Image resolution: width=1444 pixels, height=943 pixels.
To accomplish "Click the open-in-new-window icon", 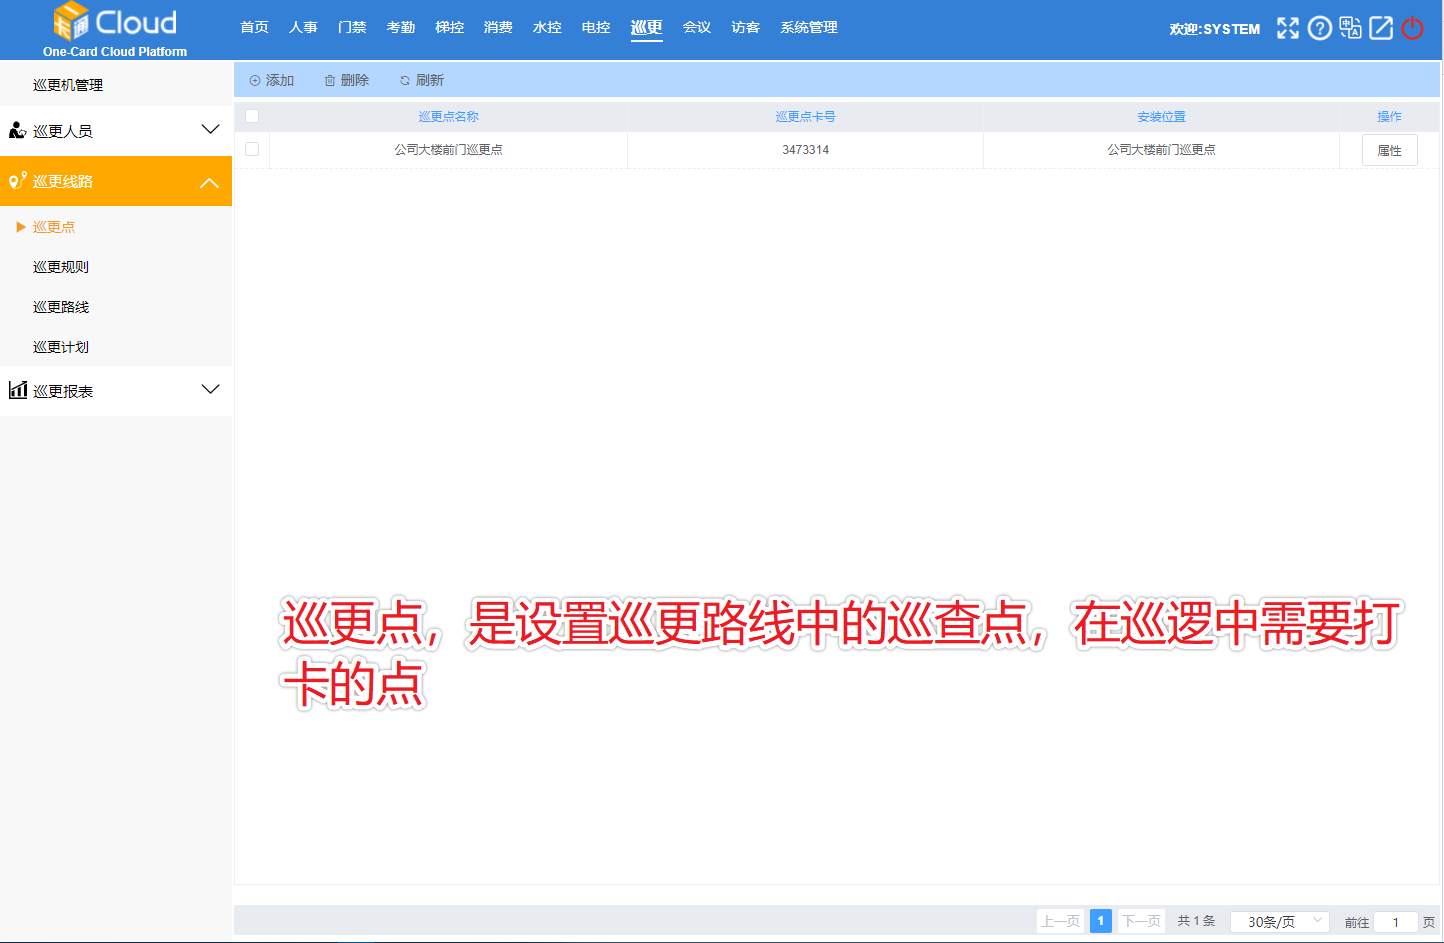I will click(x=1381, y=28).
